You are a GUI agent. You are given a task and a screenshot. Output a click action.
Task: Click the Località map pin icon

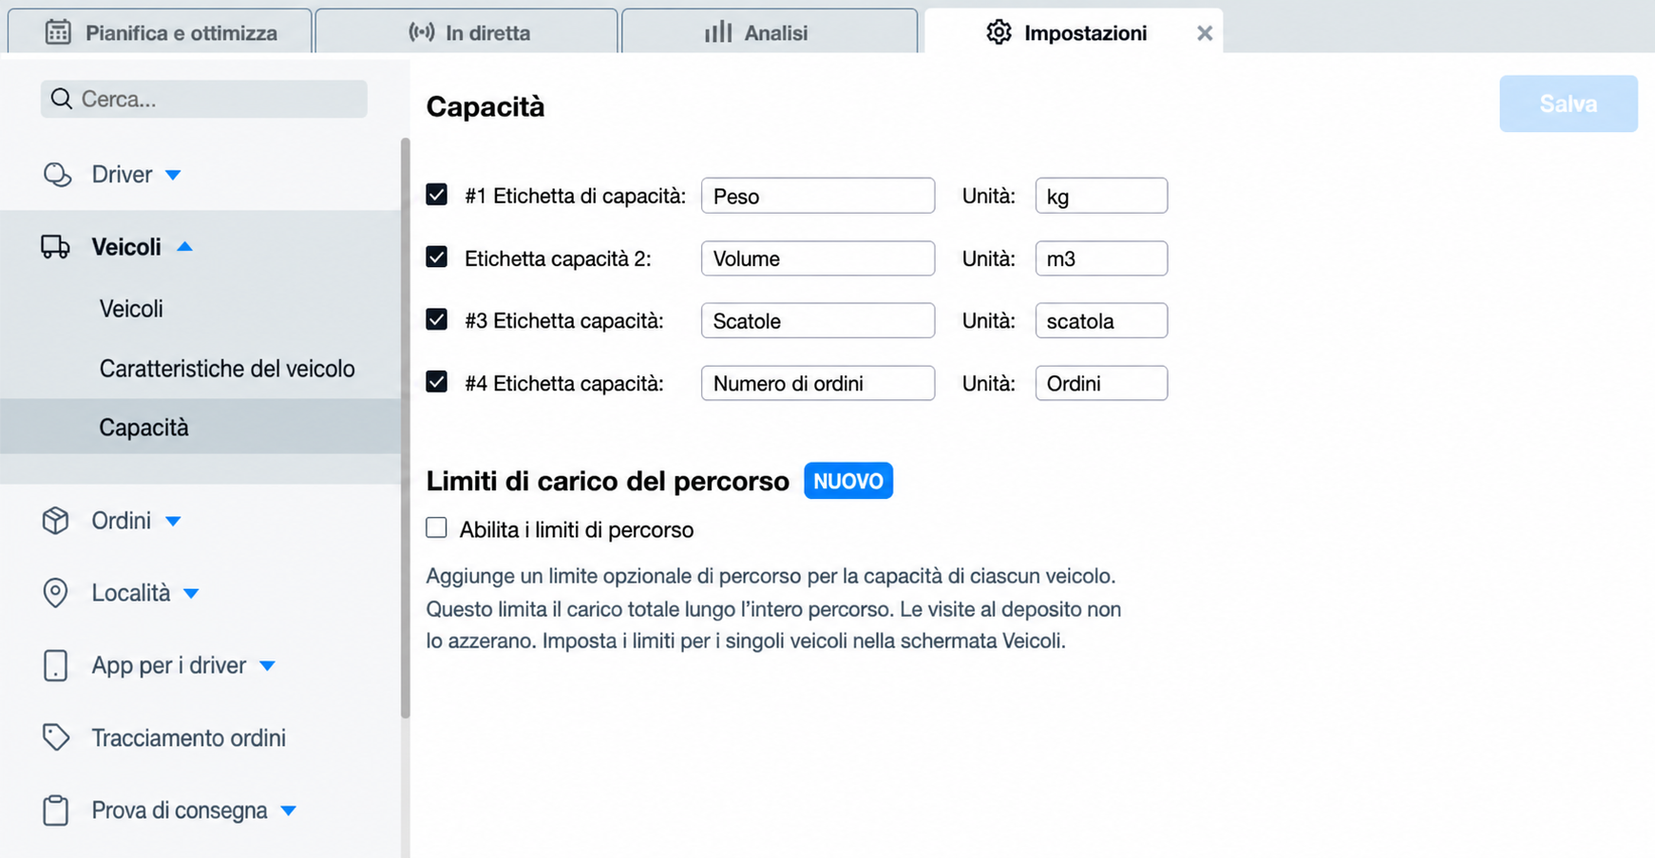(x=56, y=593)
